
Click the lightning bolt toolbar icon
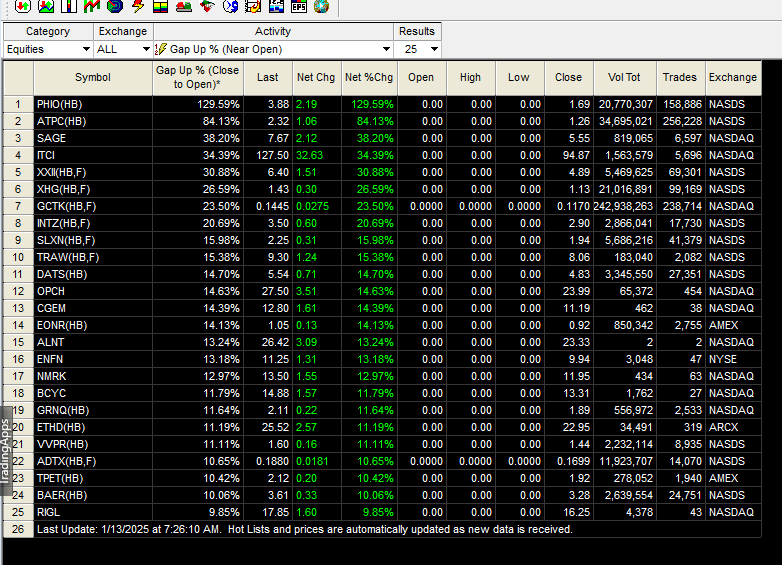tap(138, 6)
